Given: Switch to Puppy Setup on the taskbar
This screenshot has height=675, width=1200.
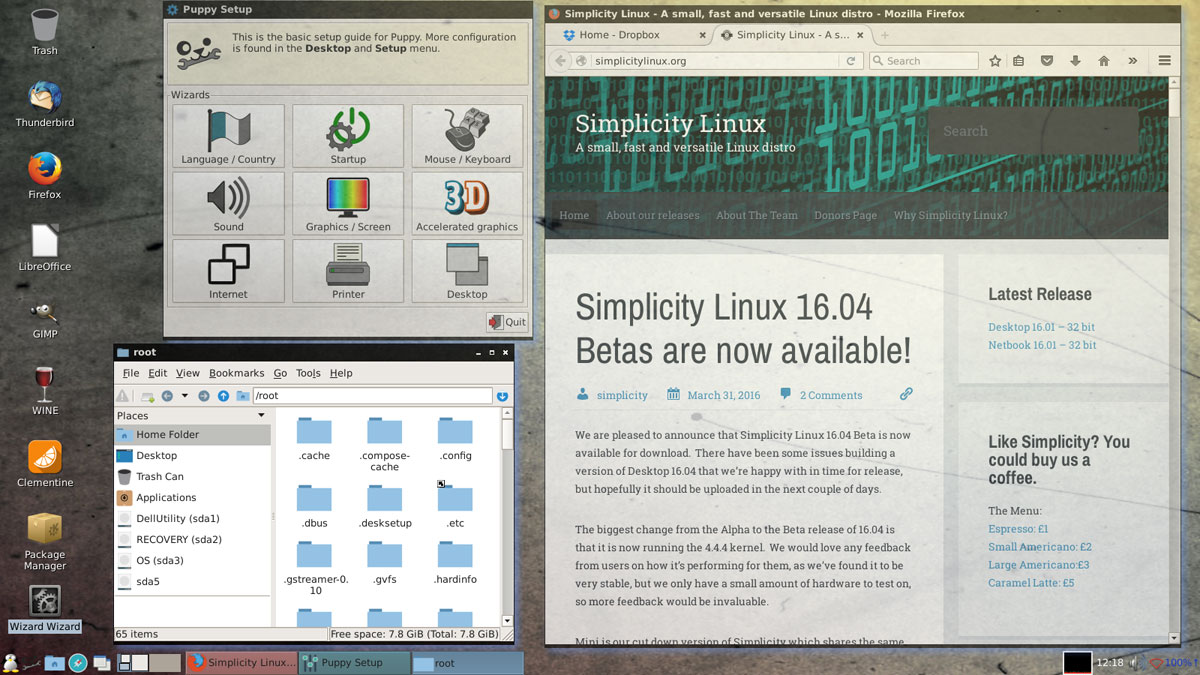Looking at the screenshot, I should tap(354, 663).
